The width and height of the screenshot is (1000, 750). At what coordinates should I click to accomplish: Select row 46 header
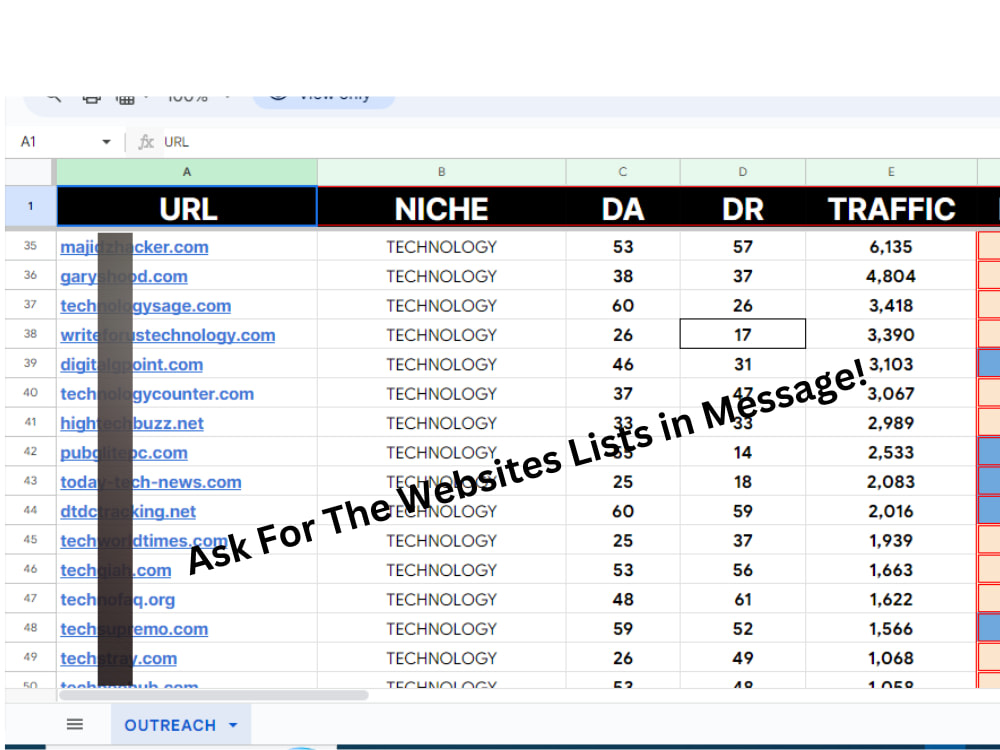30,568
